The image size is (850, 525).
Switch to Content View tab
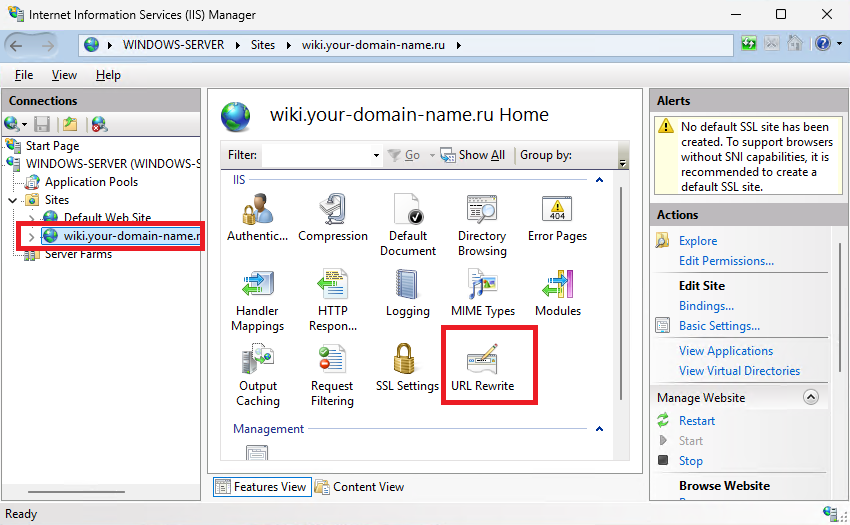tap(360, 487)
